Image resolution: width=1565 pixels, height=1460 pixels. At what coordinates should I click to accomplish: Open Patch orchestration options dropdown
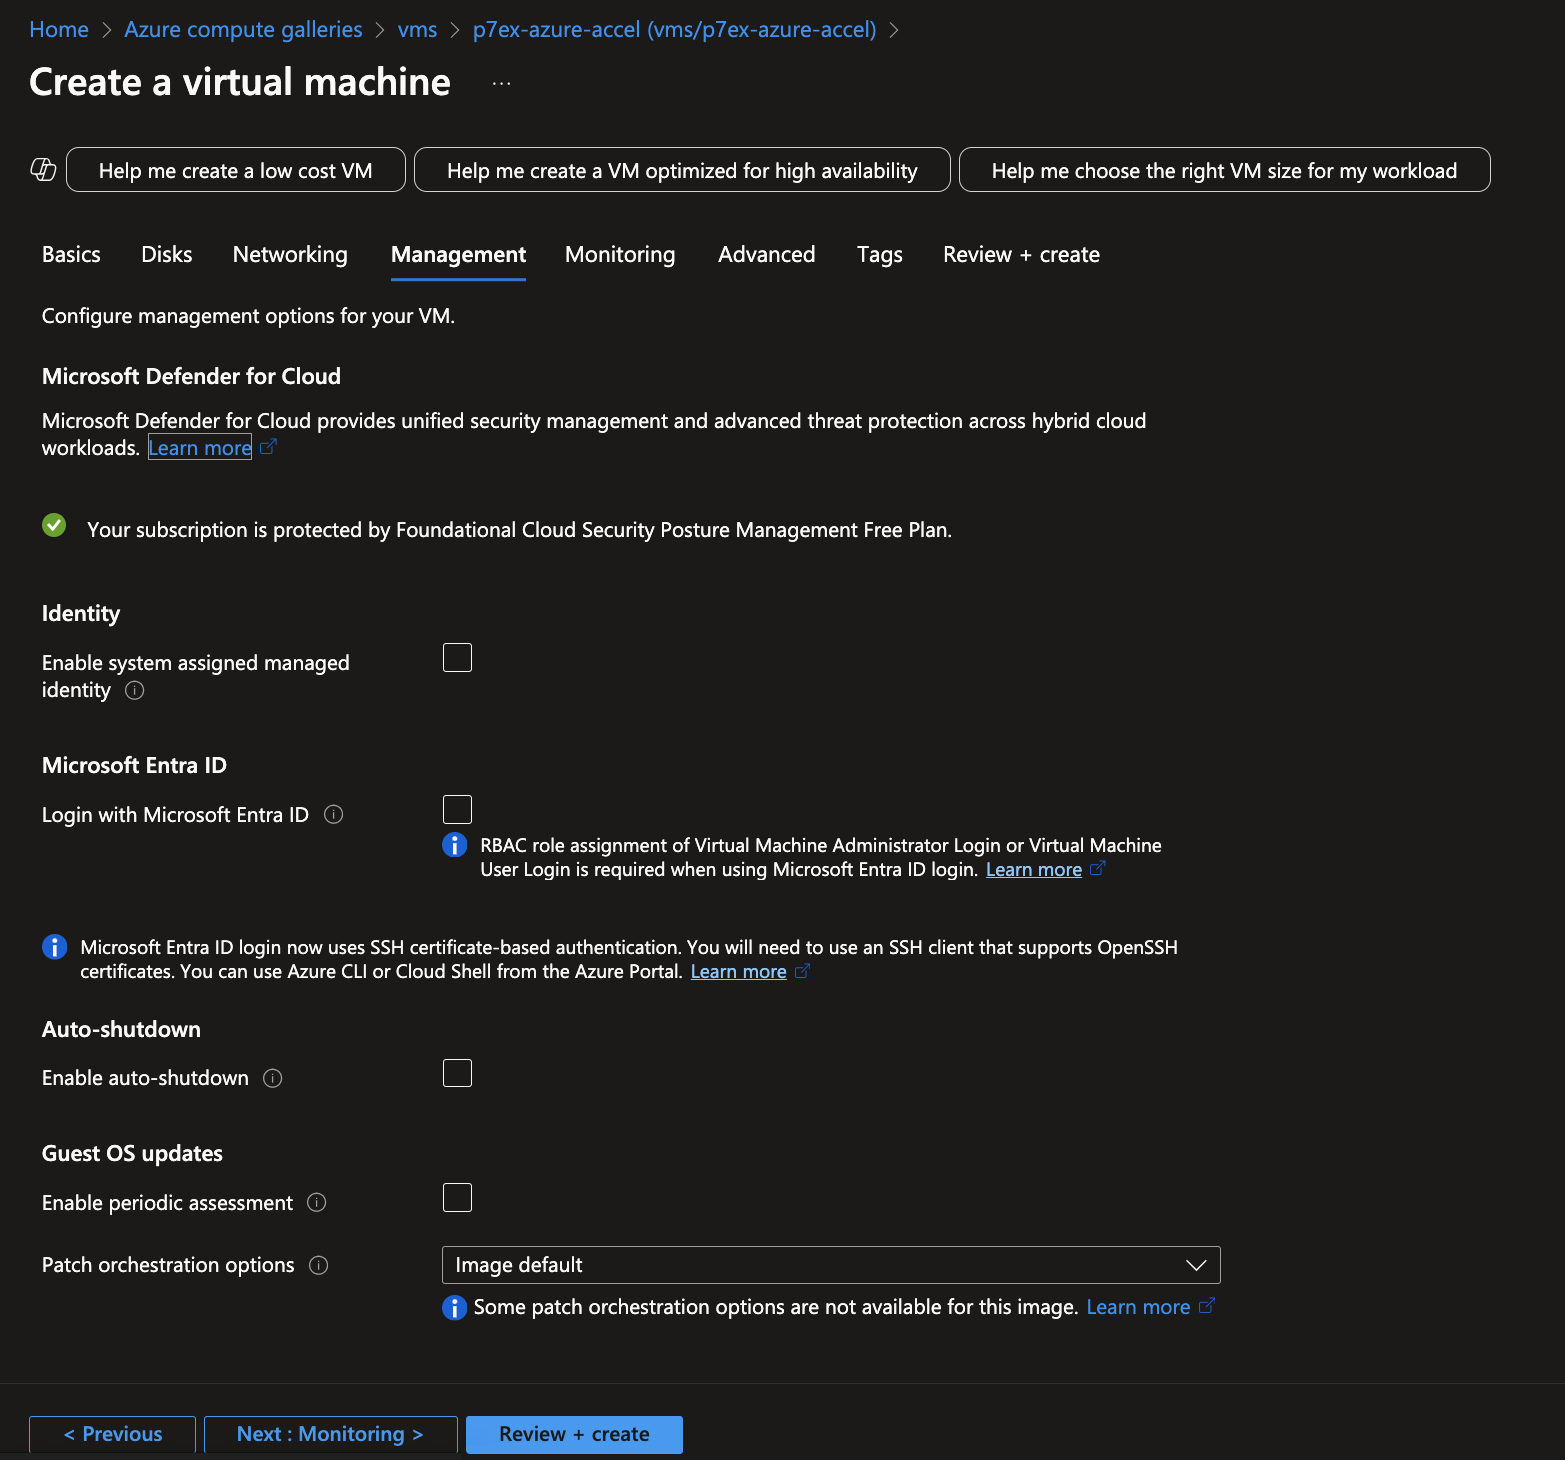830,1265
